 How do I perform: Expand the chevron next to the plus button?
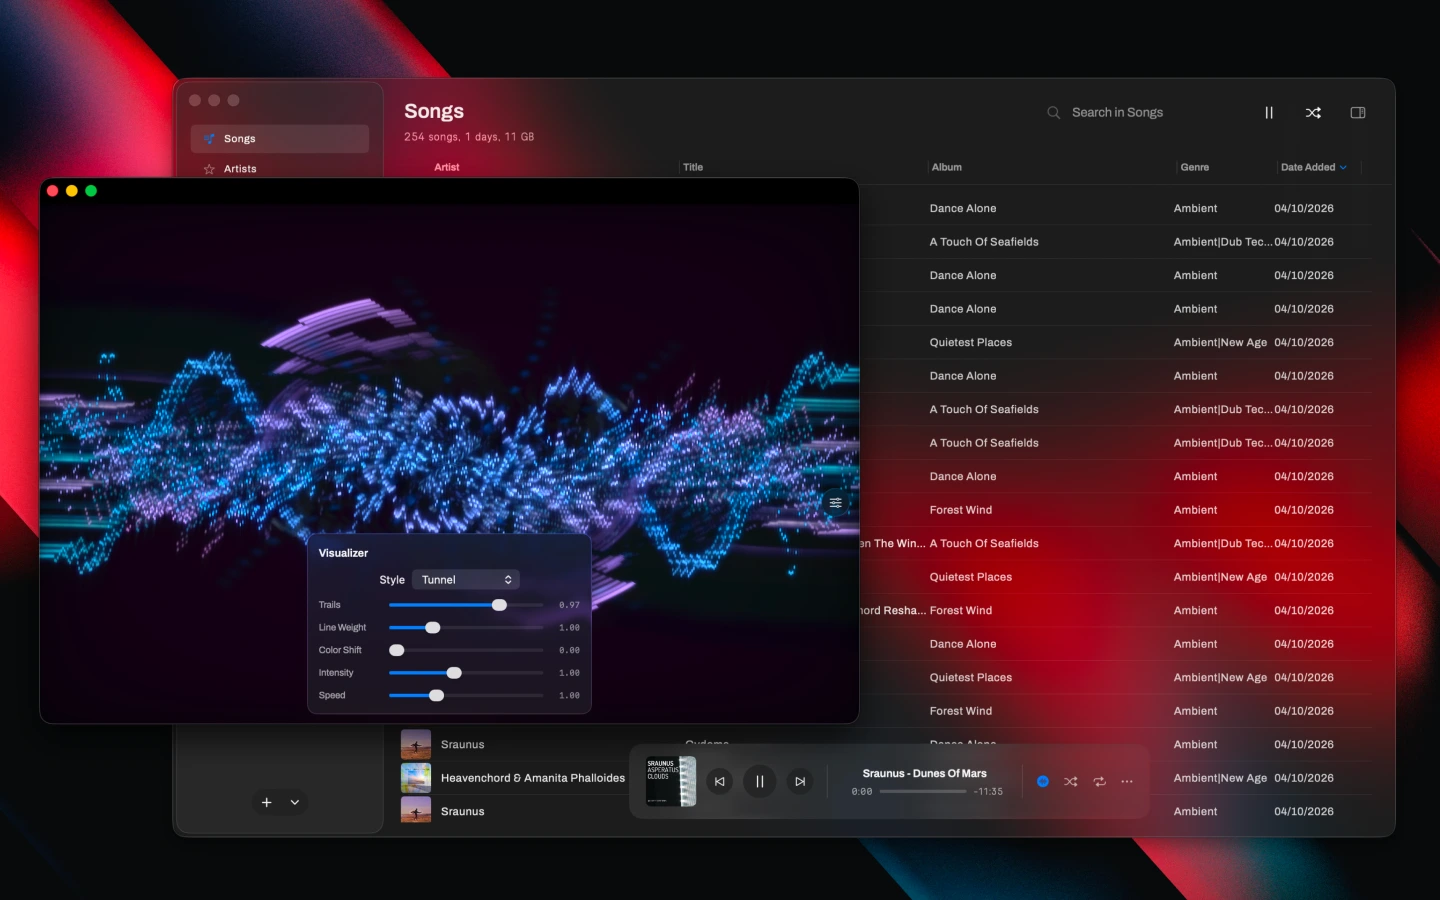point(295,802)
